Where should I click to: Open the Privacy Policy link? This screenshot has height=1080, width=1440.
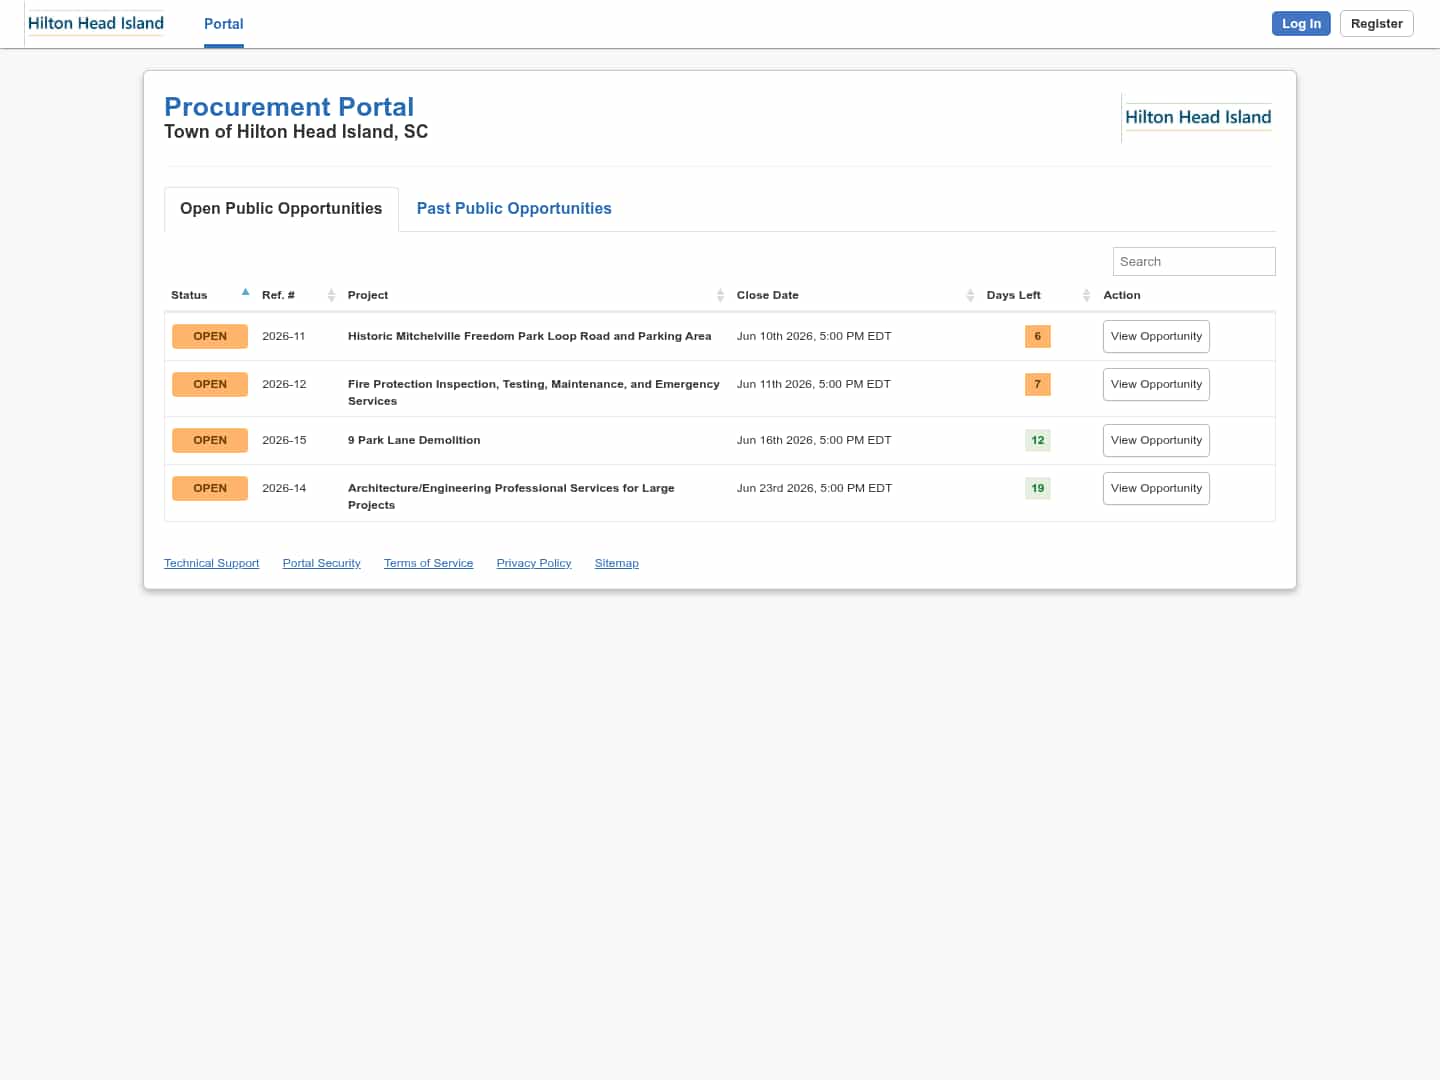tap(534, 563)
